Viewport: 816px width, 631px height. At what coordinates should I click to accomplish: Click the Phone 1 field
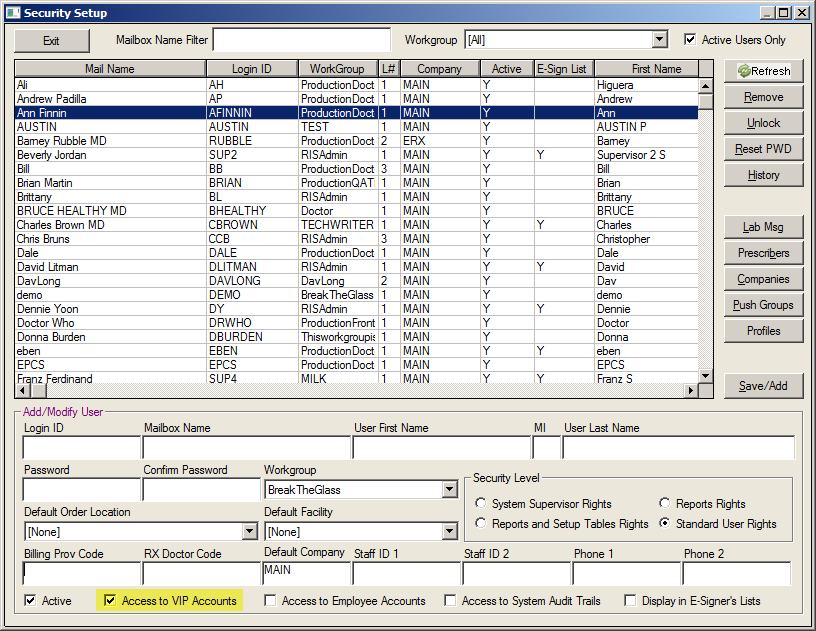[627, 573]
